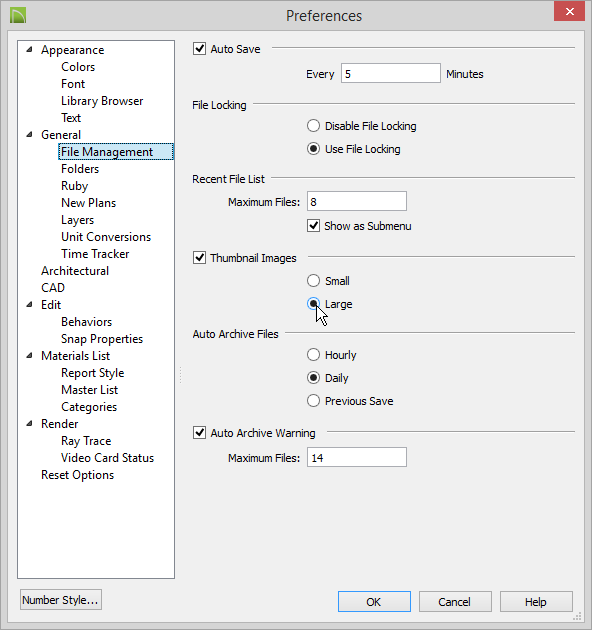Disable the Thumbnail Images checkbox

click(199, 258)
